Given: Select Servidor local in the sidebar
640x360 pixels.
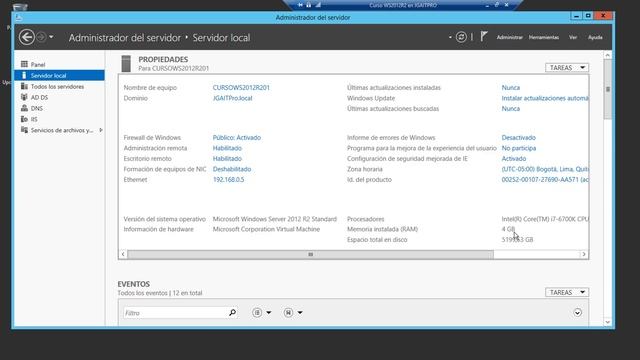Looking at the screenshot, I should [60, 76].
